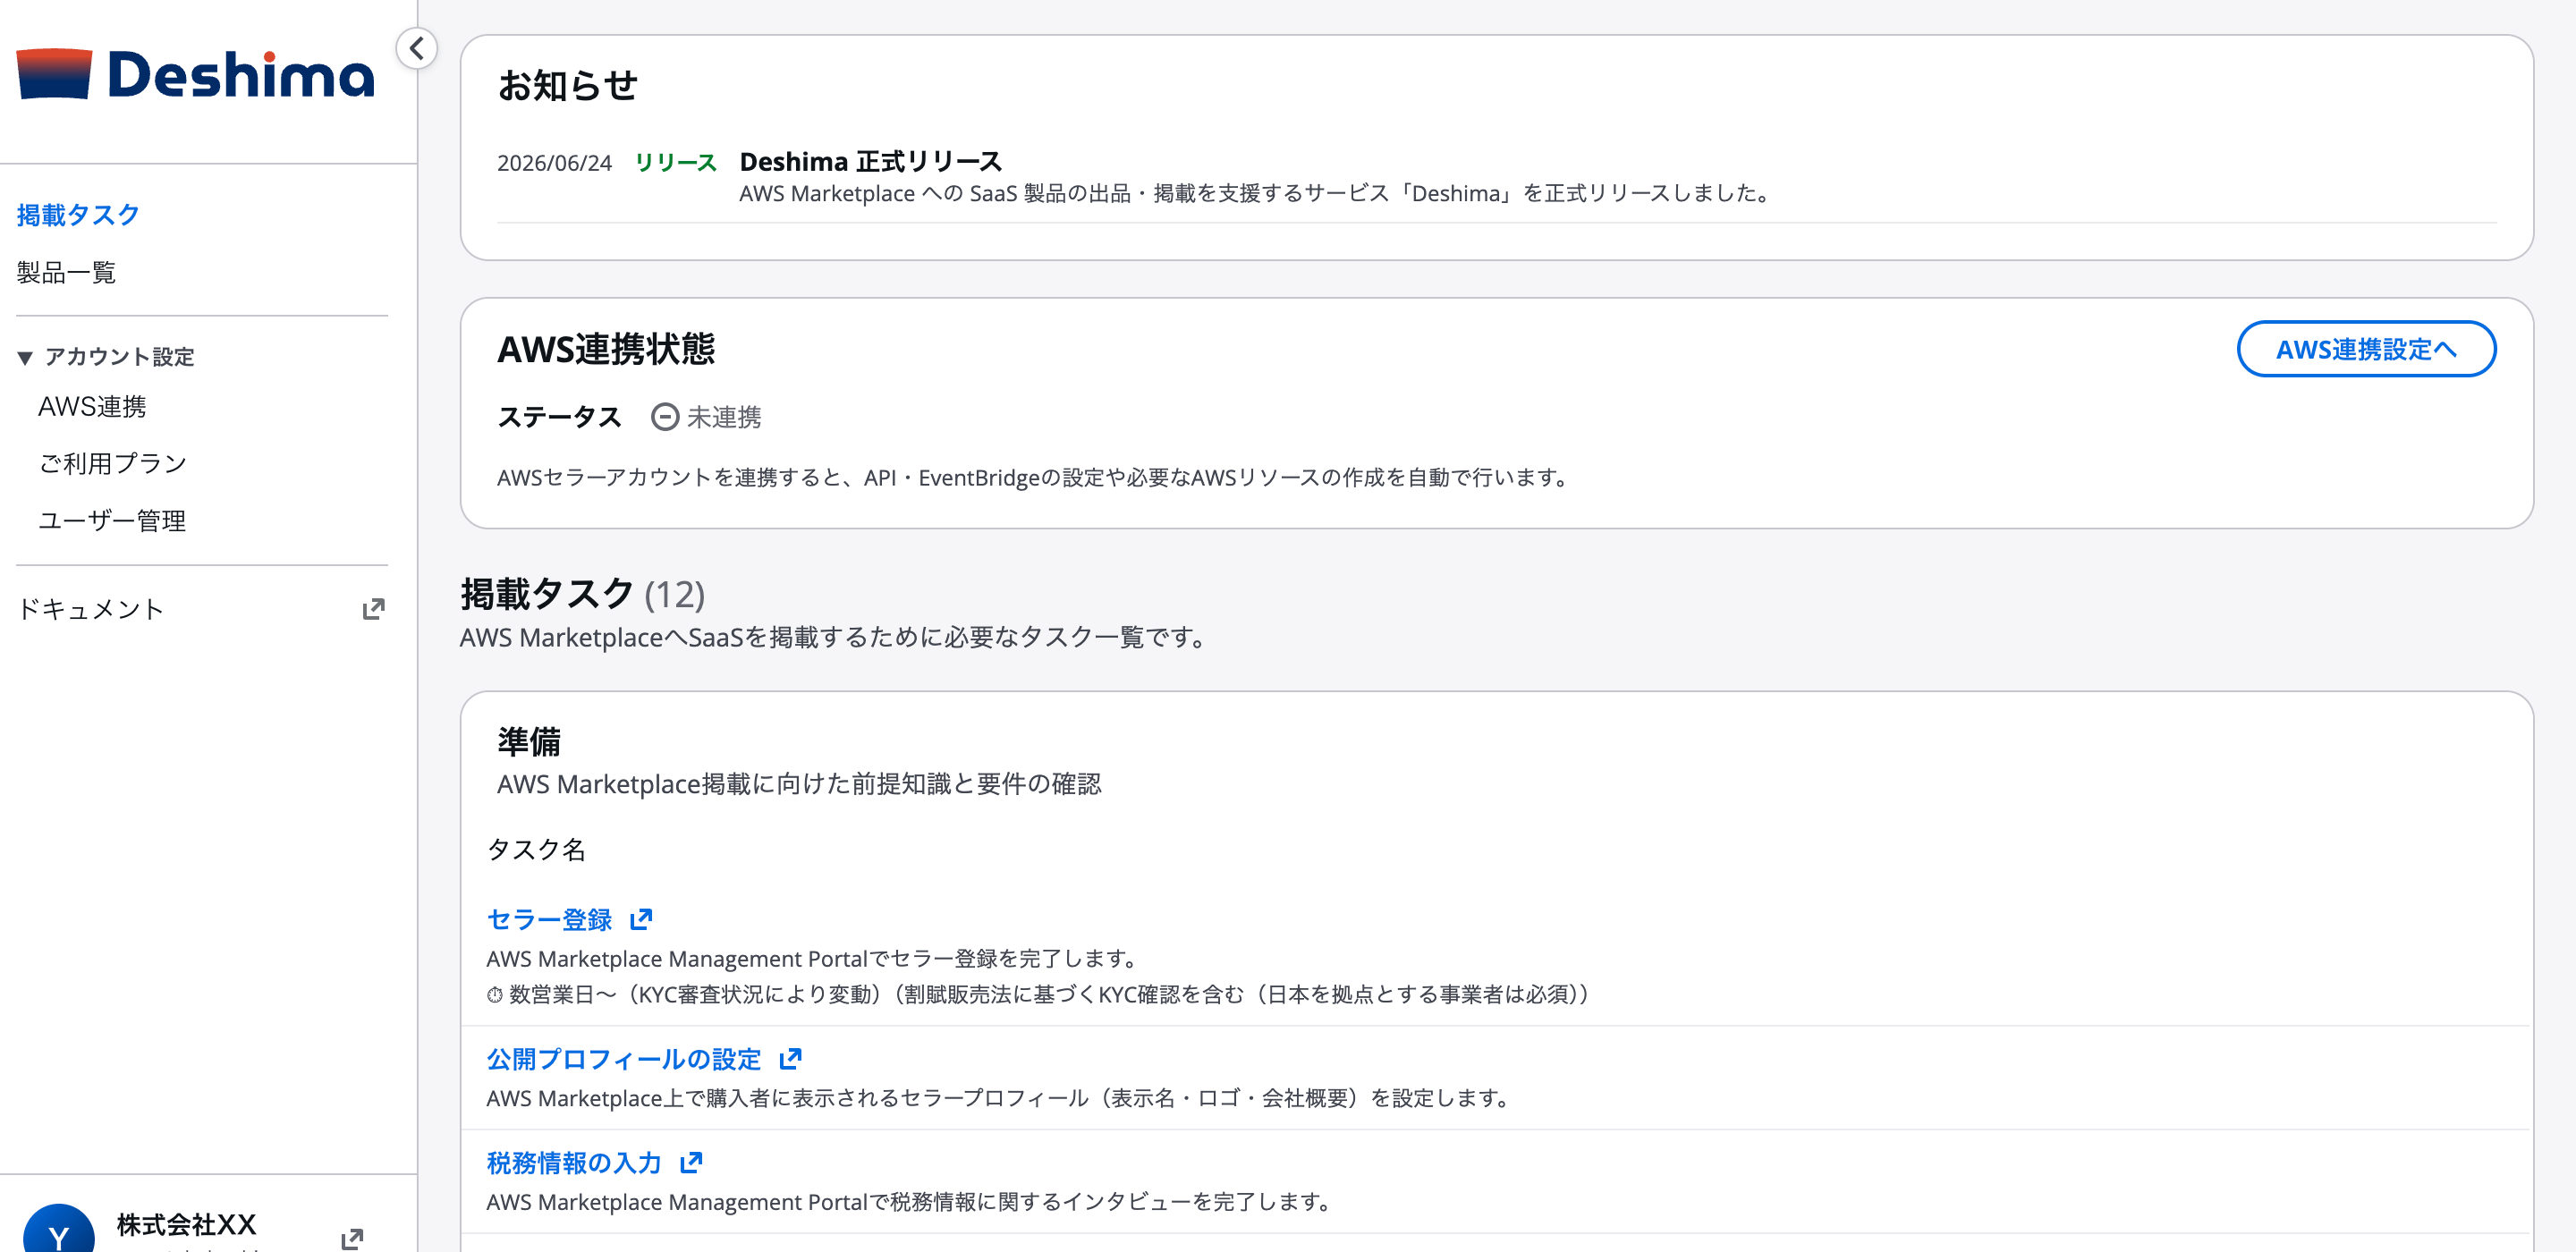Click external link icon next to ドキュメント
Image resolution: width=2576 pixels, height=1252 pixels.
373,609
